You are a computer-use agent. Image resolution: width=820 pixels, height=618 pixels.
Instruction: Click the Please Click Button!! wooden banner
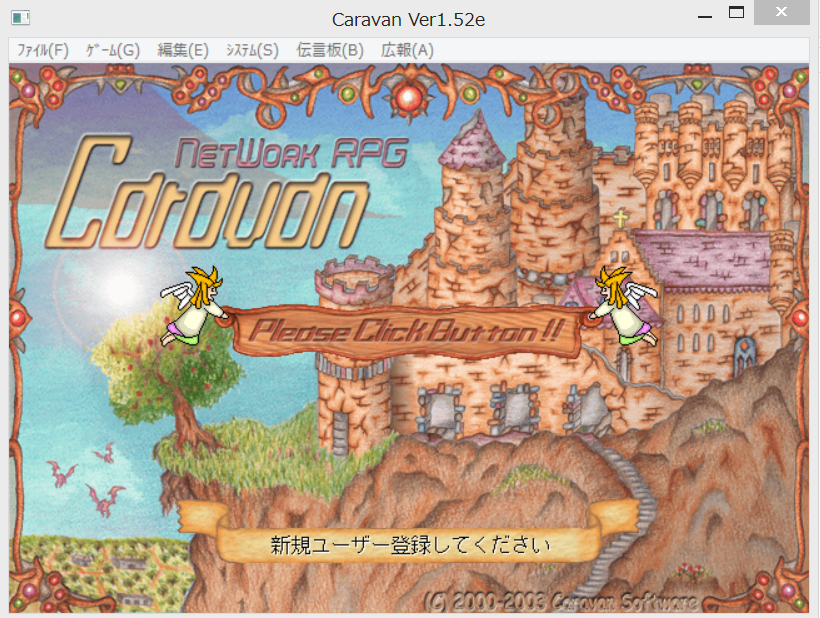(407, 332)
